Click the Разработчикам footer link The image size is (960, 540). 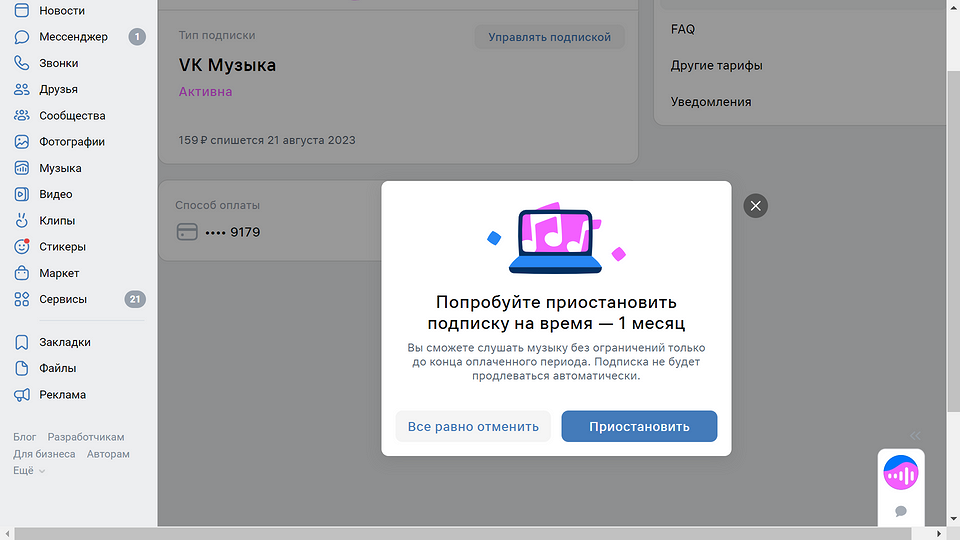point(86,437)
